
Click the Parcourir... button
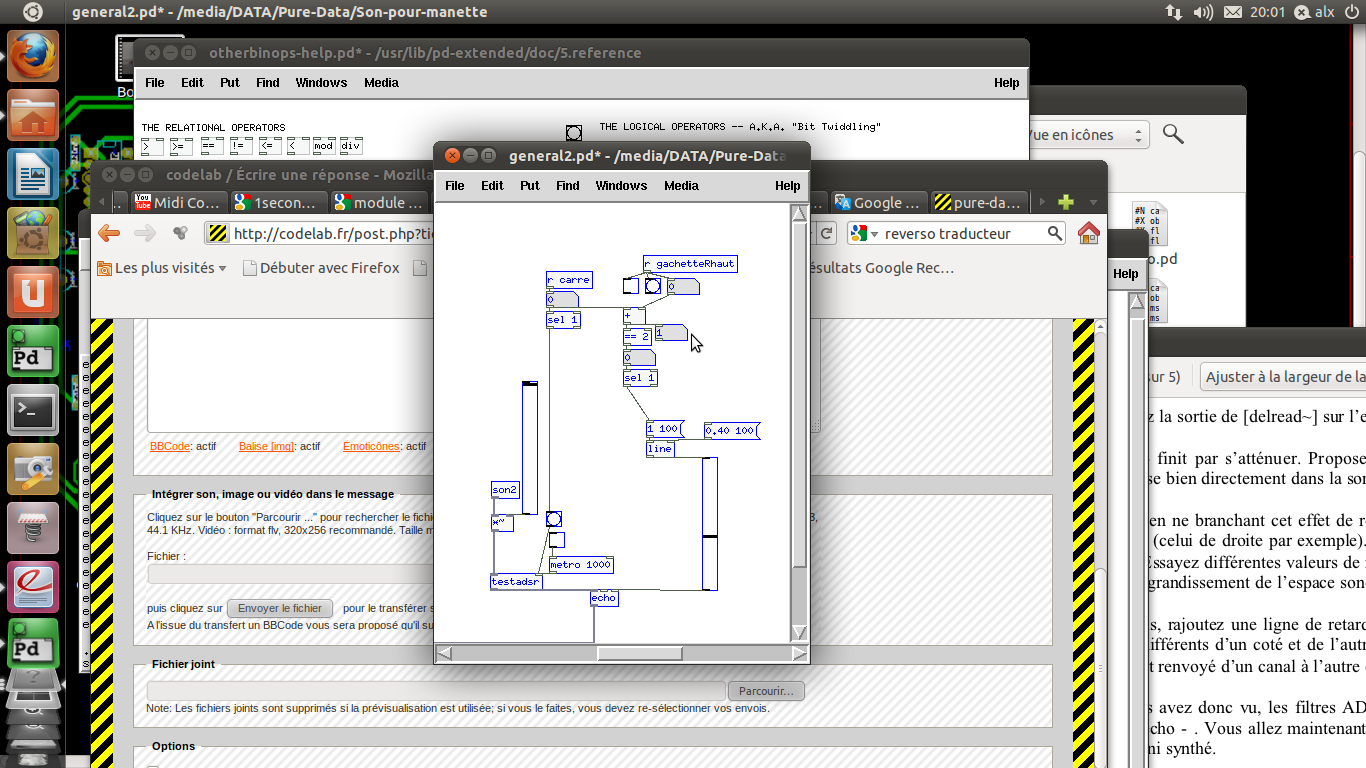point(766,691)
